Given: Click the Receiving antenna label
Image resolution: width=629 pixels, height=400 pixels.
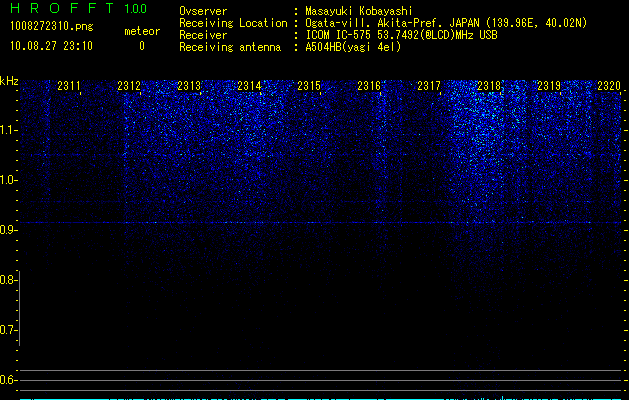Looking at the screenshot, I should point(230,47).
